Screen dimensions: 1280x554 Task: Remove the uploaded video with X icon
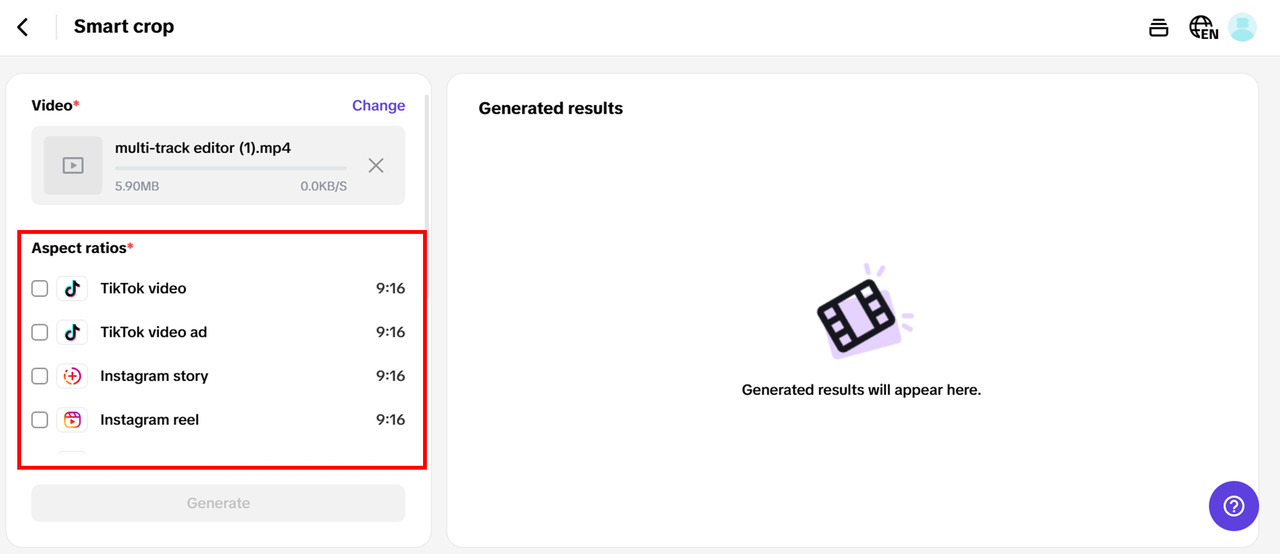click(x=376, y=165)
